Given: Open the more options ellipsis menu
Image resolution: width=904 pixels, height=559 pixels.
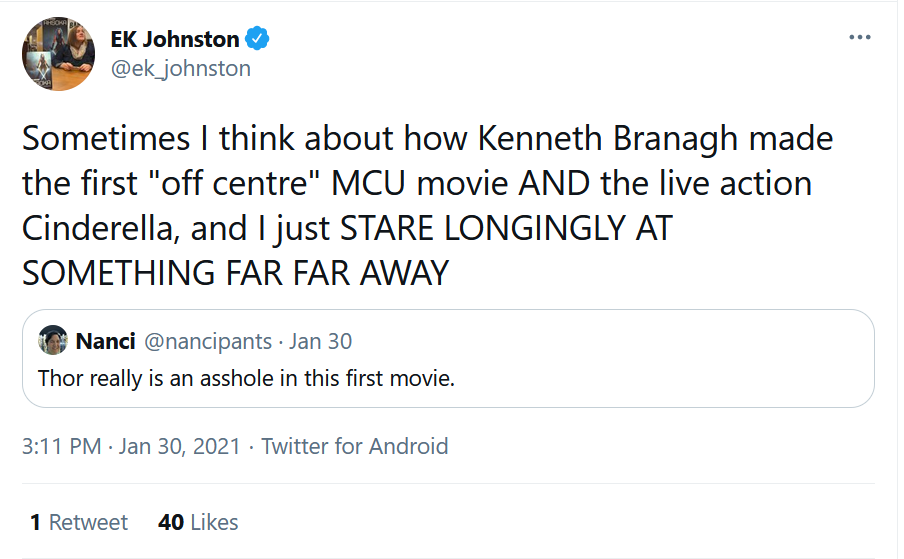Looking at the screenshot, I should [x=859, y=37].
